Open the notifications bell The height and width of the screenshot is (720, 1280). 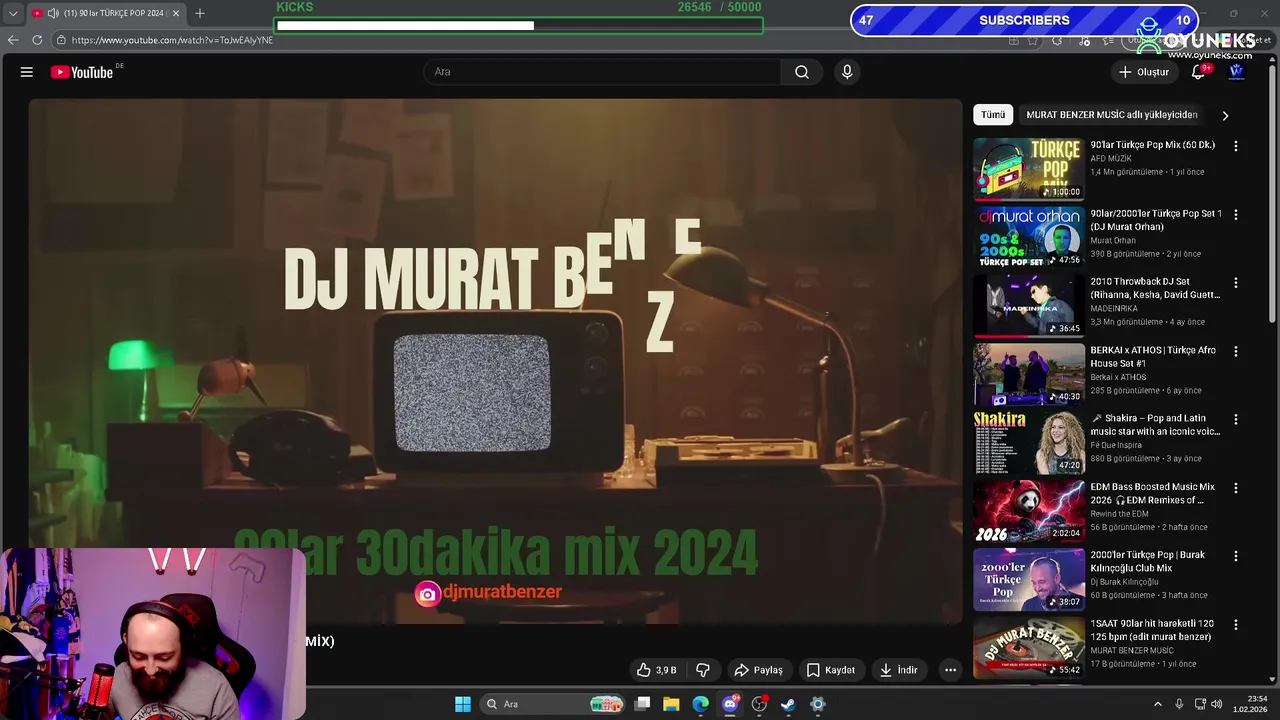coord(1198,72)
